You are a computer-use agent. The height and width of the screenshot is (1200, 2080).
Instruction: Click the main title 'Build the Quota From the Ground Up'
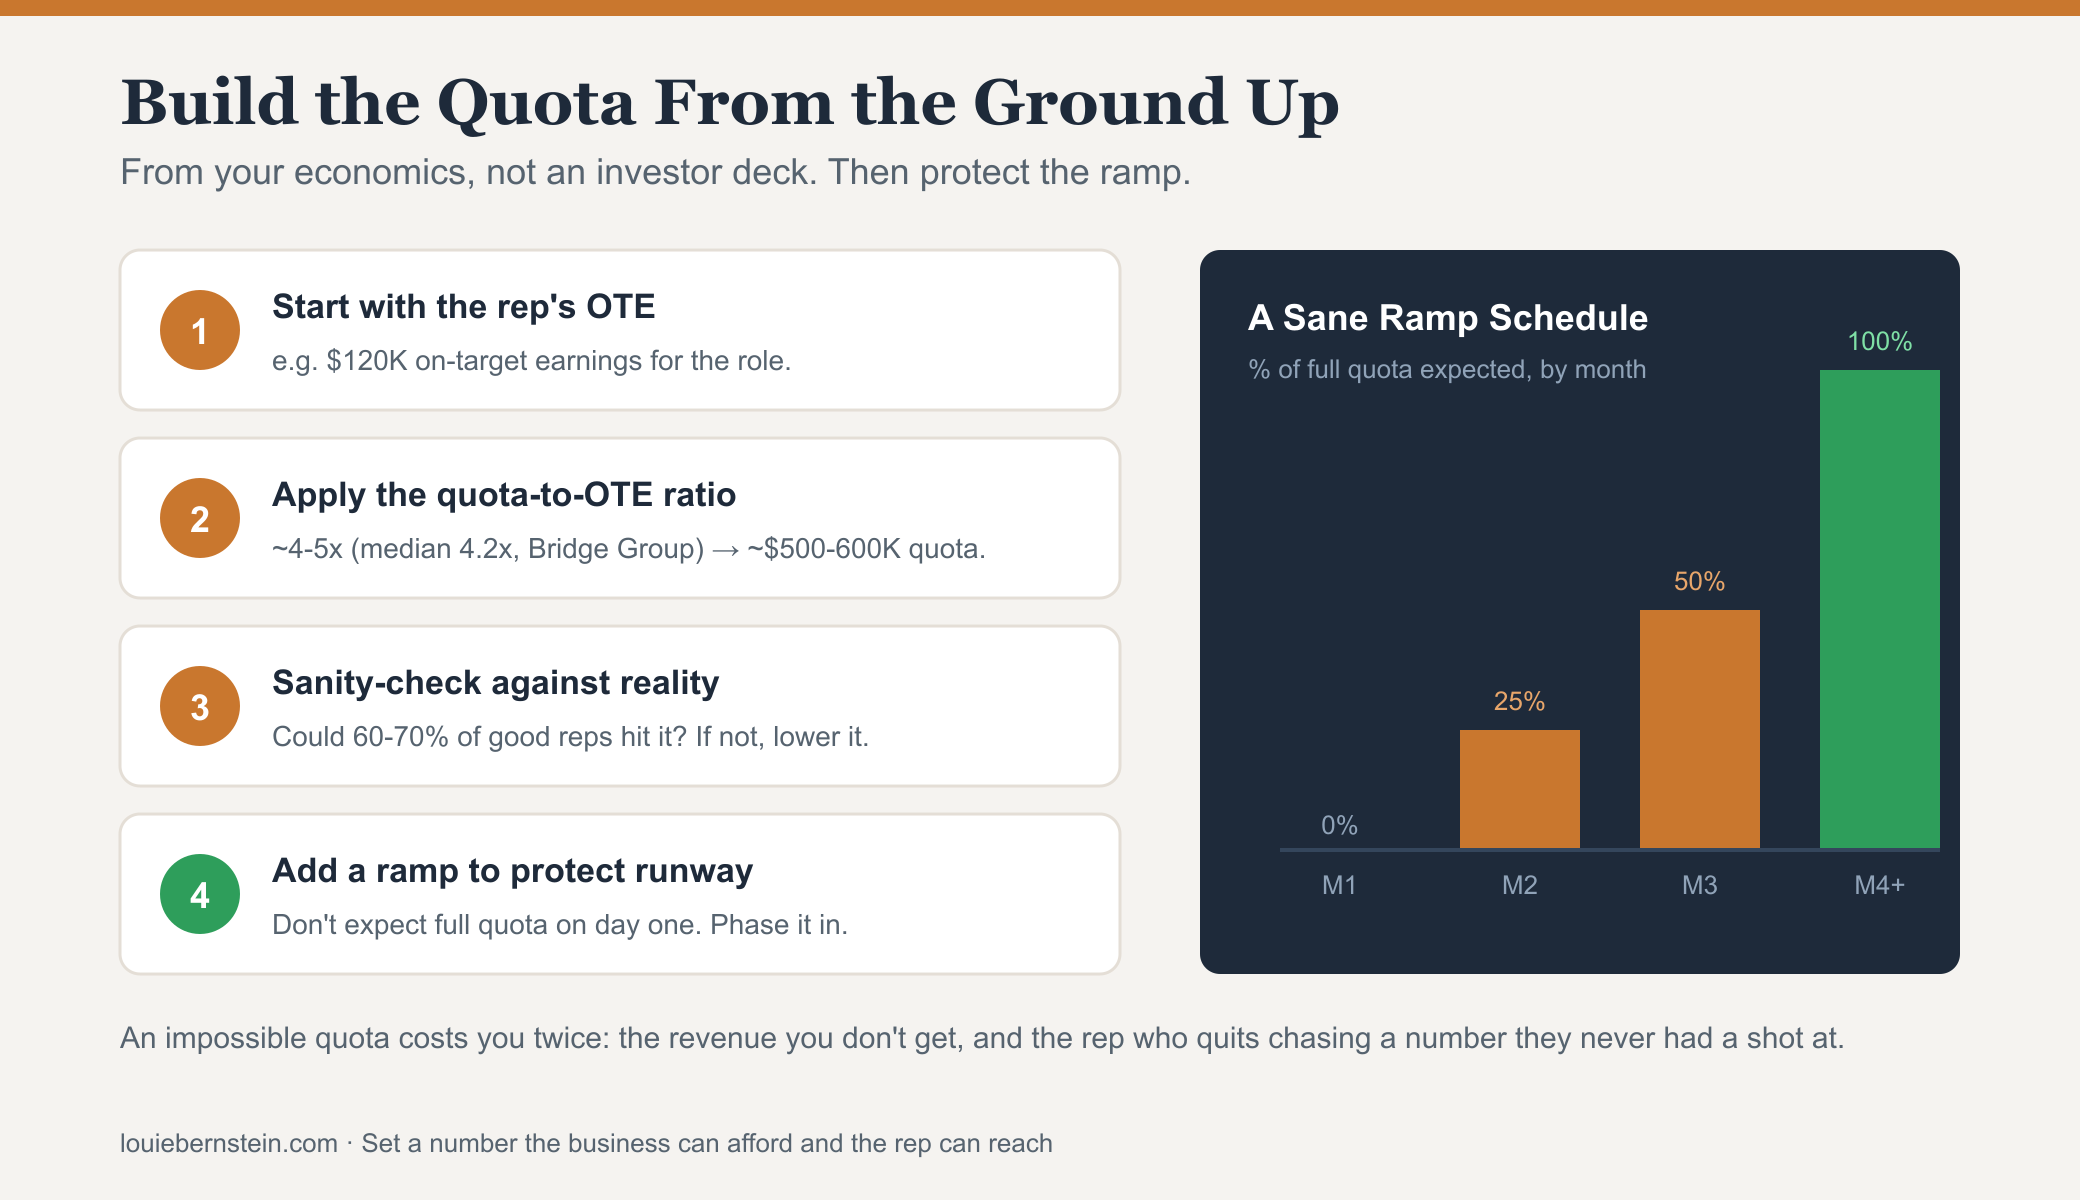point(730,103)
